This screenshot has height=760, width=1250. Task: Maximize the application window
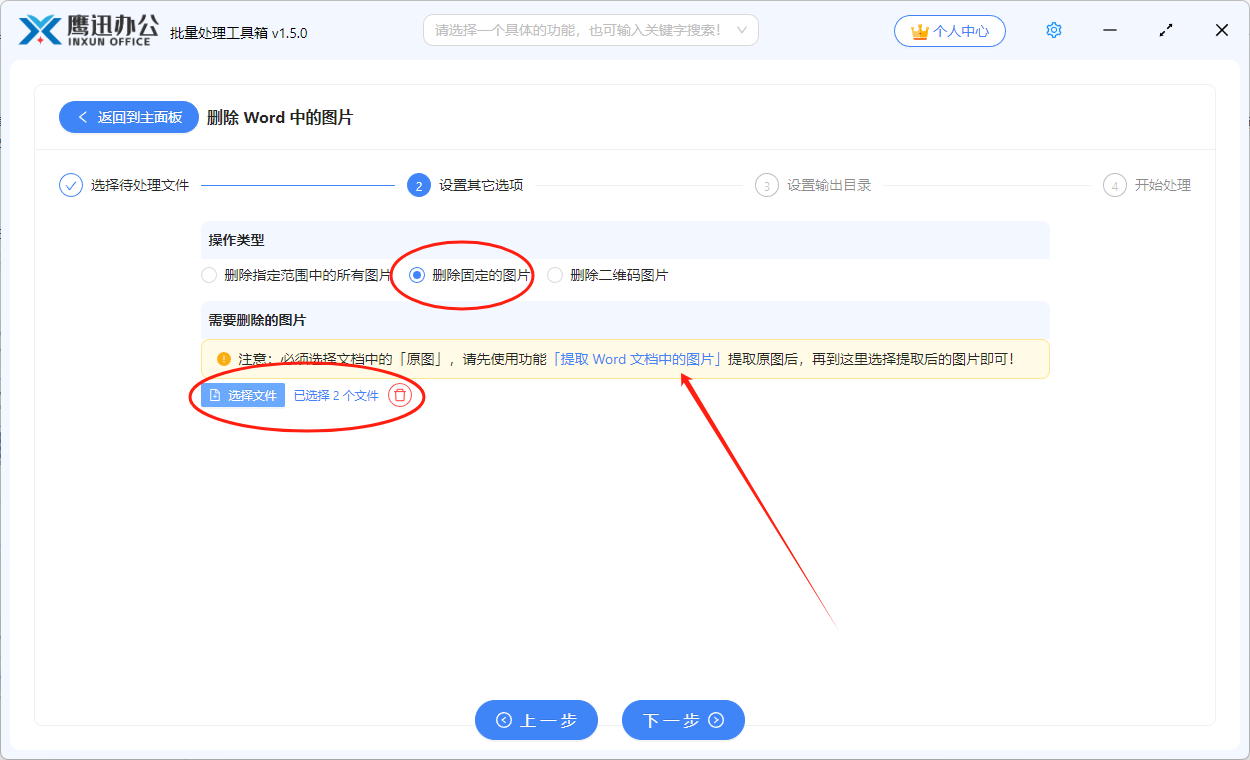pyautogui.click(x=1166, y=30)
